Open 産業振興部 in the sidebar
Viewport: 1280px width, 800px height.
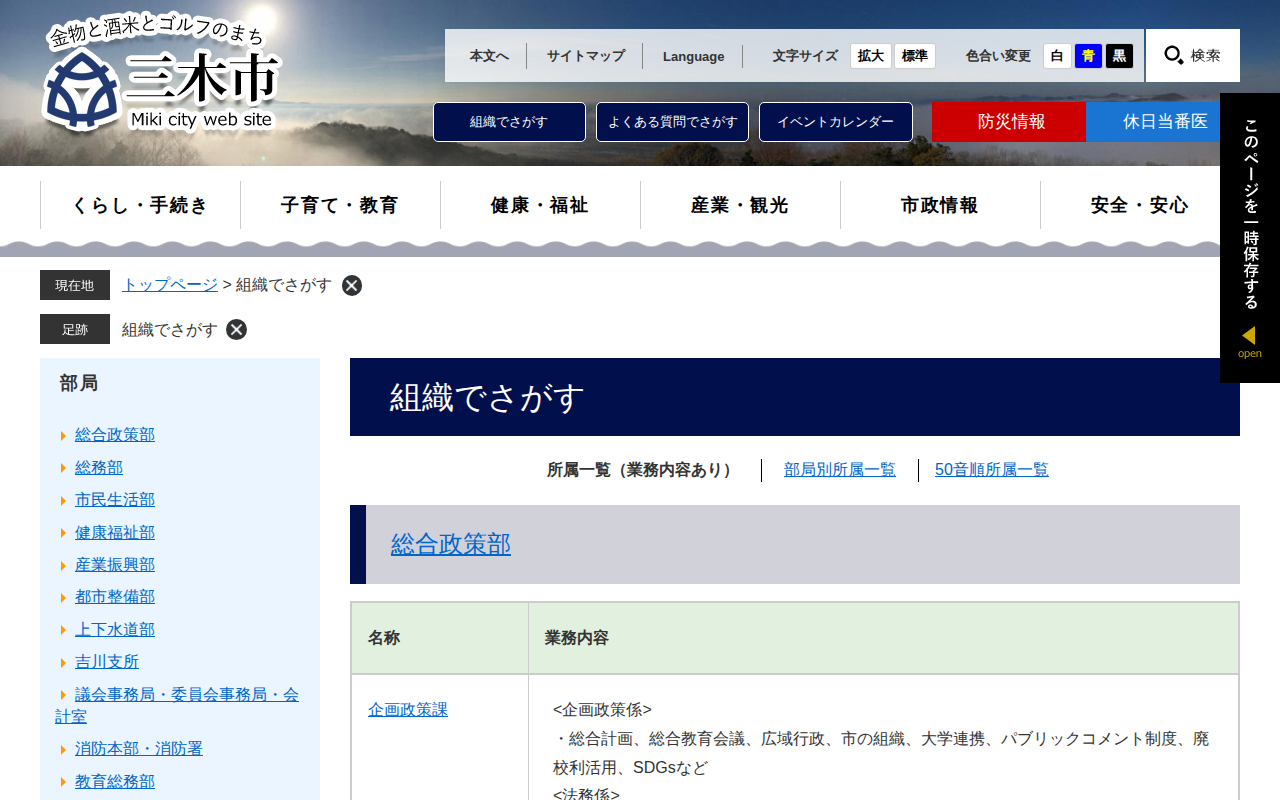(115, 565)
